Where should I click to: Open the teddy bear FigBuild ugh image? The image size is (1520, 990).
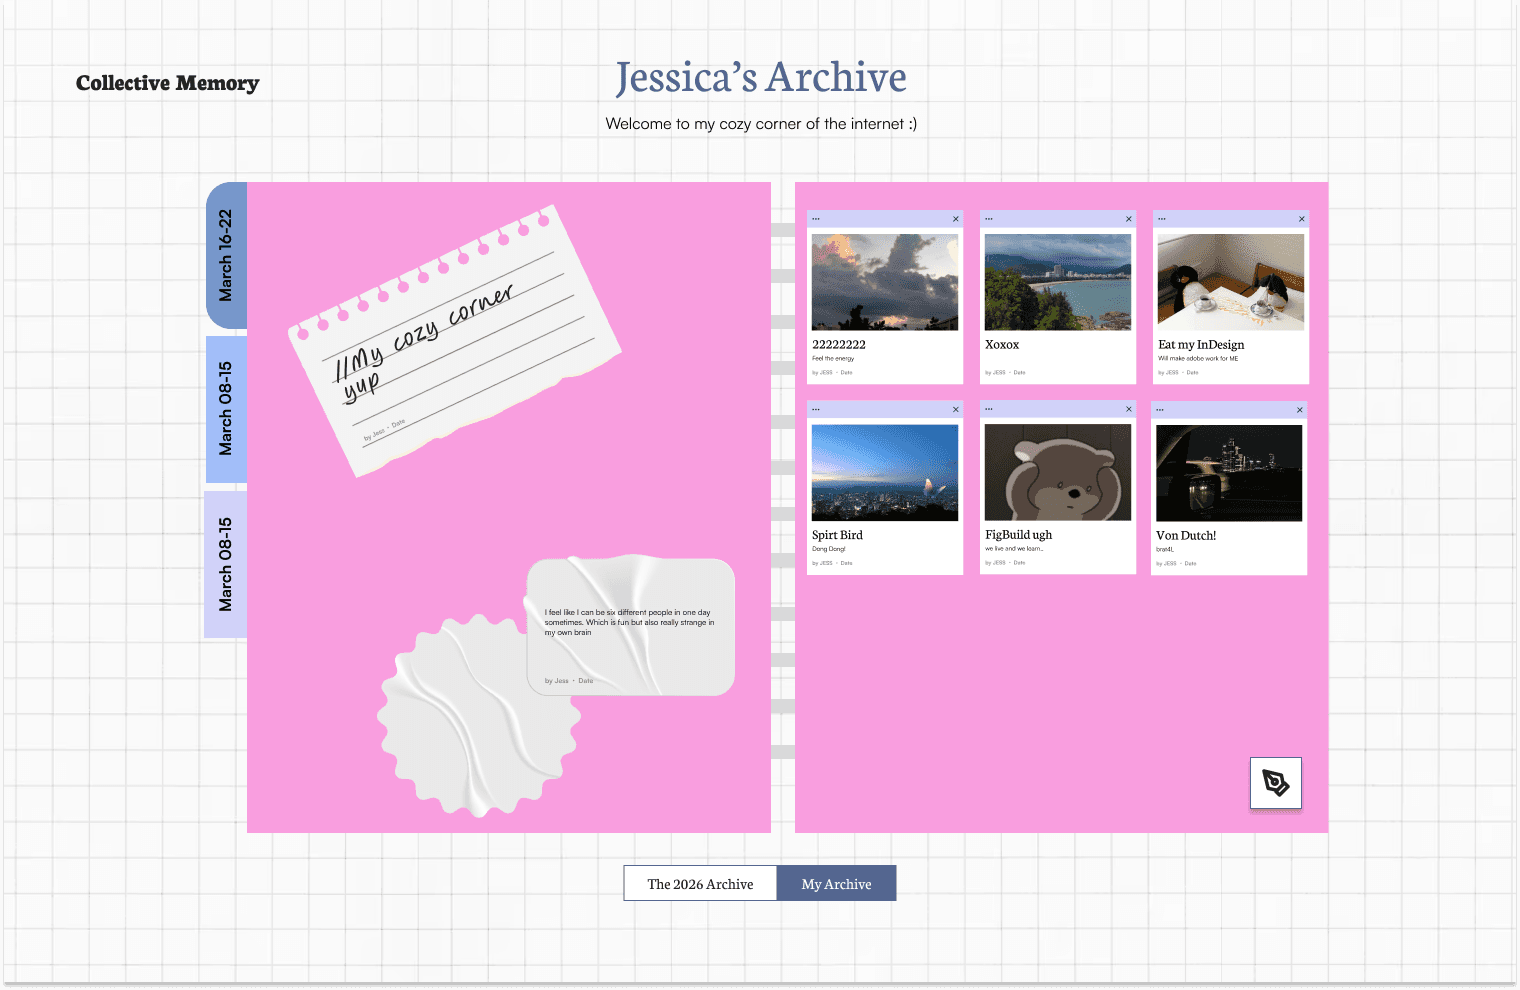click(1057, 472)
